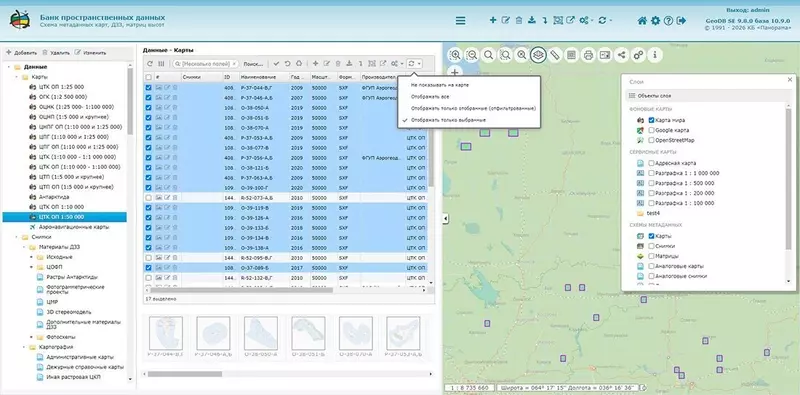This screenshot has width=800, height=395.
Task: Click the table toolbar undo icon
Action: (x=287, y=63)
